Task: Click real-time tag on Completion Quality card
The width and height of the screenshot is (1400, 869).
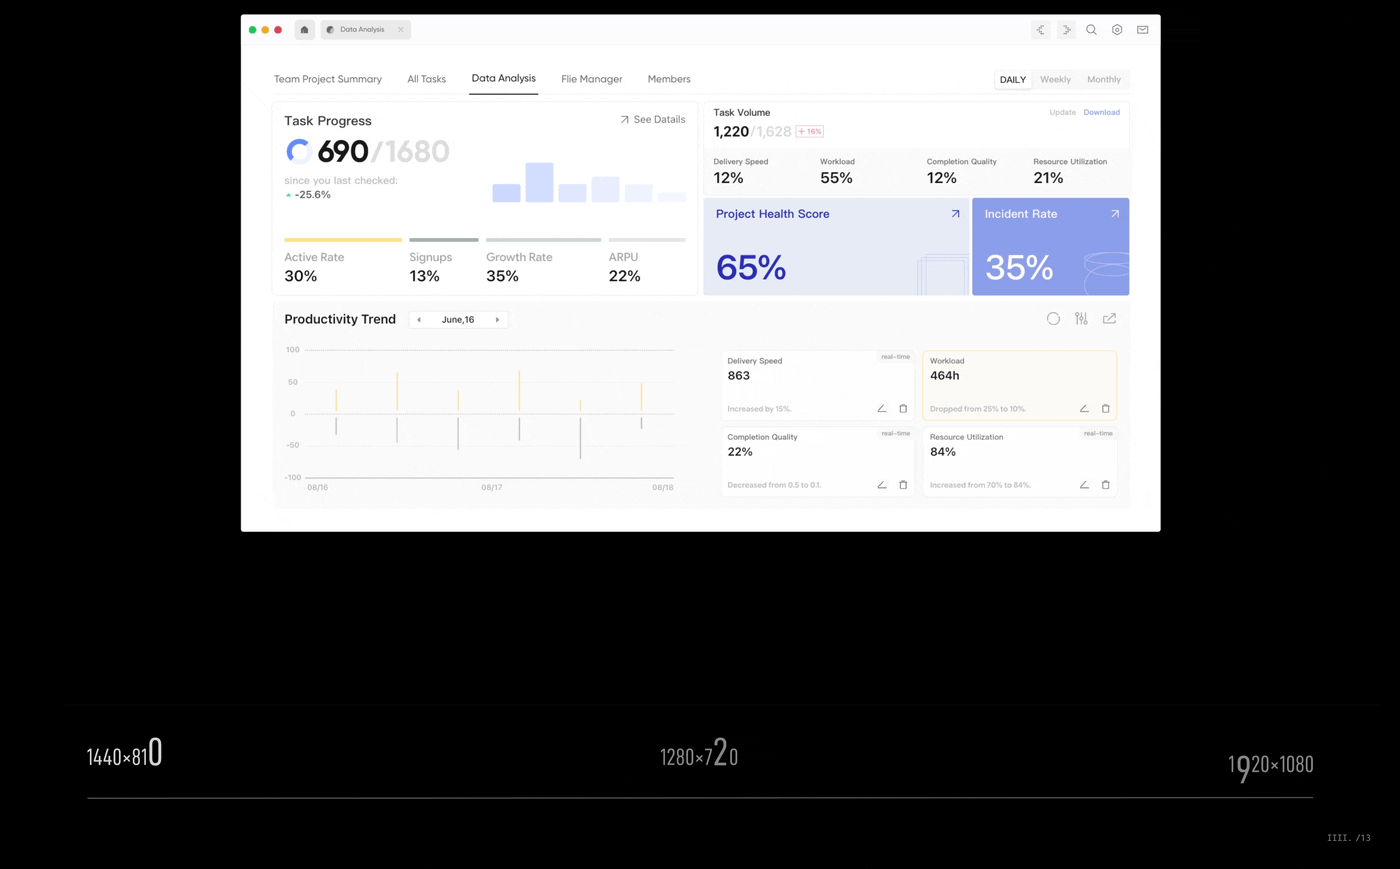Action: (895, 433)
